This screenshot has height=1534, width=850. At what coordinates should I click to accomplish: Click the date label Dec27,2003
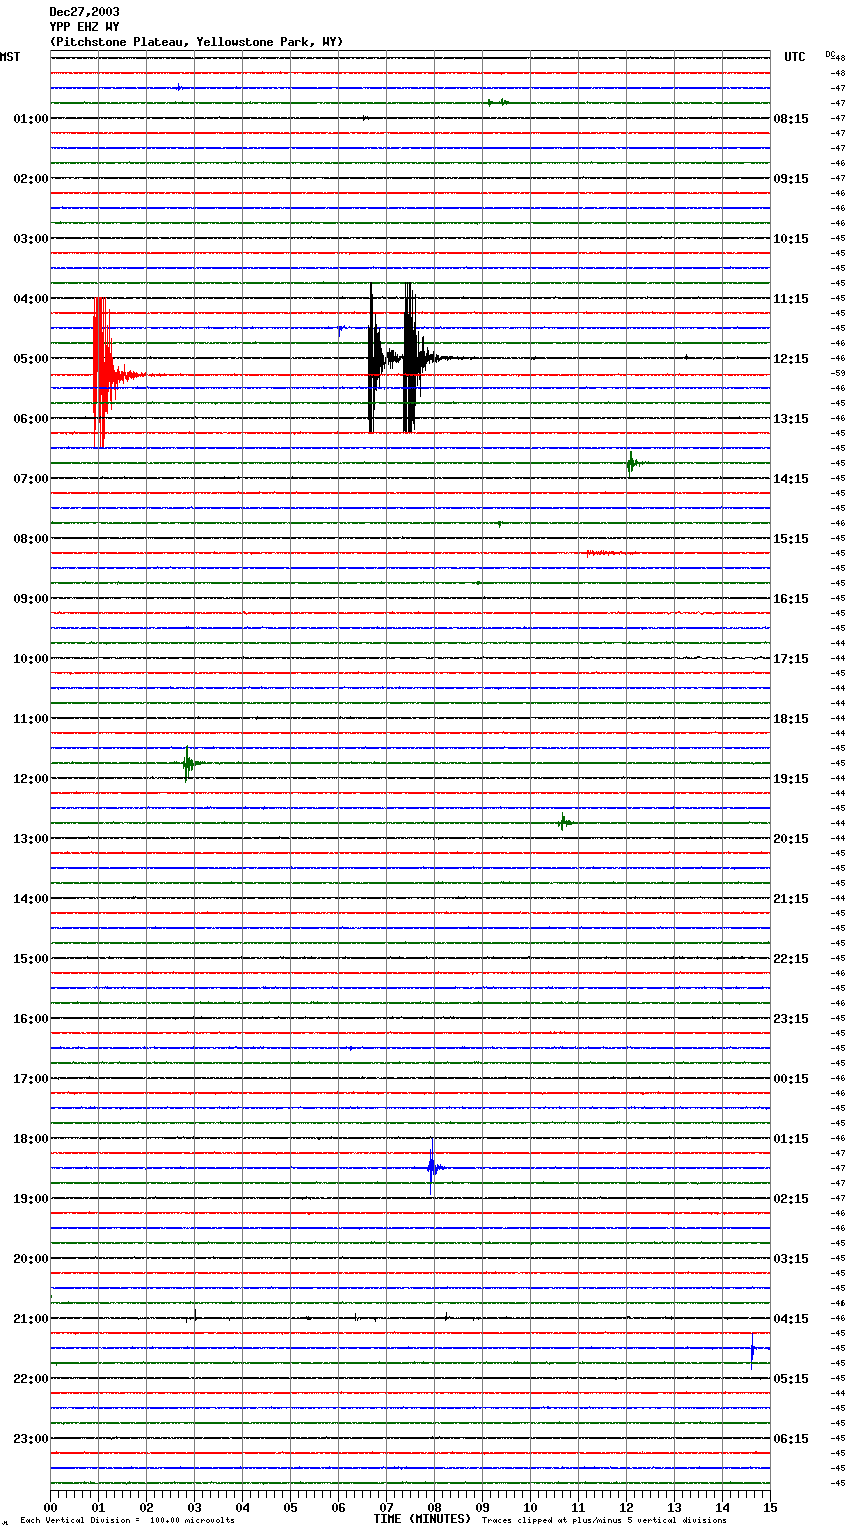pyautogui.click(x=84, y=12)
